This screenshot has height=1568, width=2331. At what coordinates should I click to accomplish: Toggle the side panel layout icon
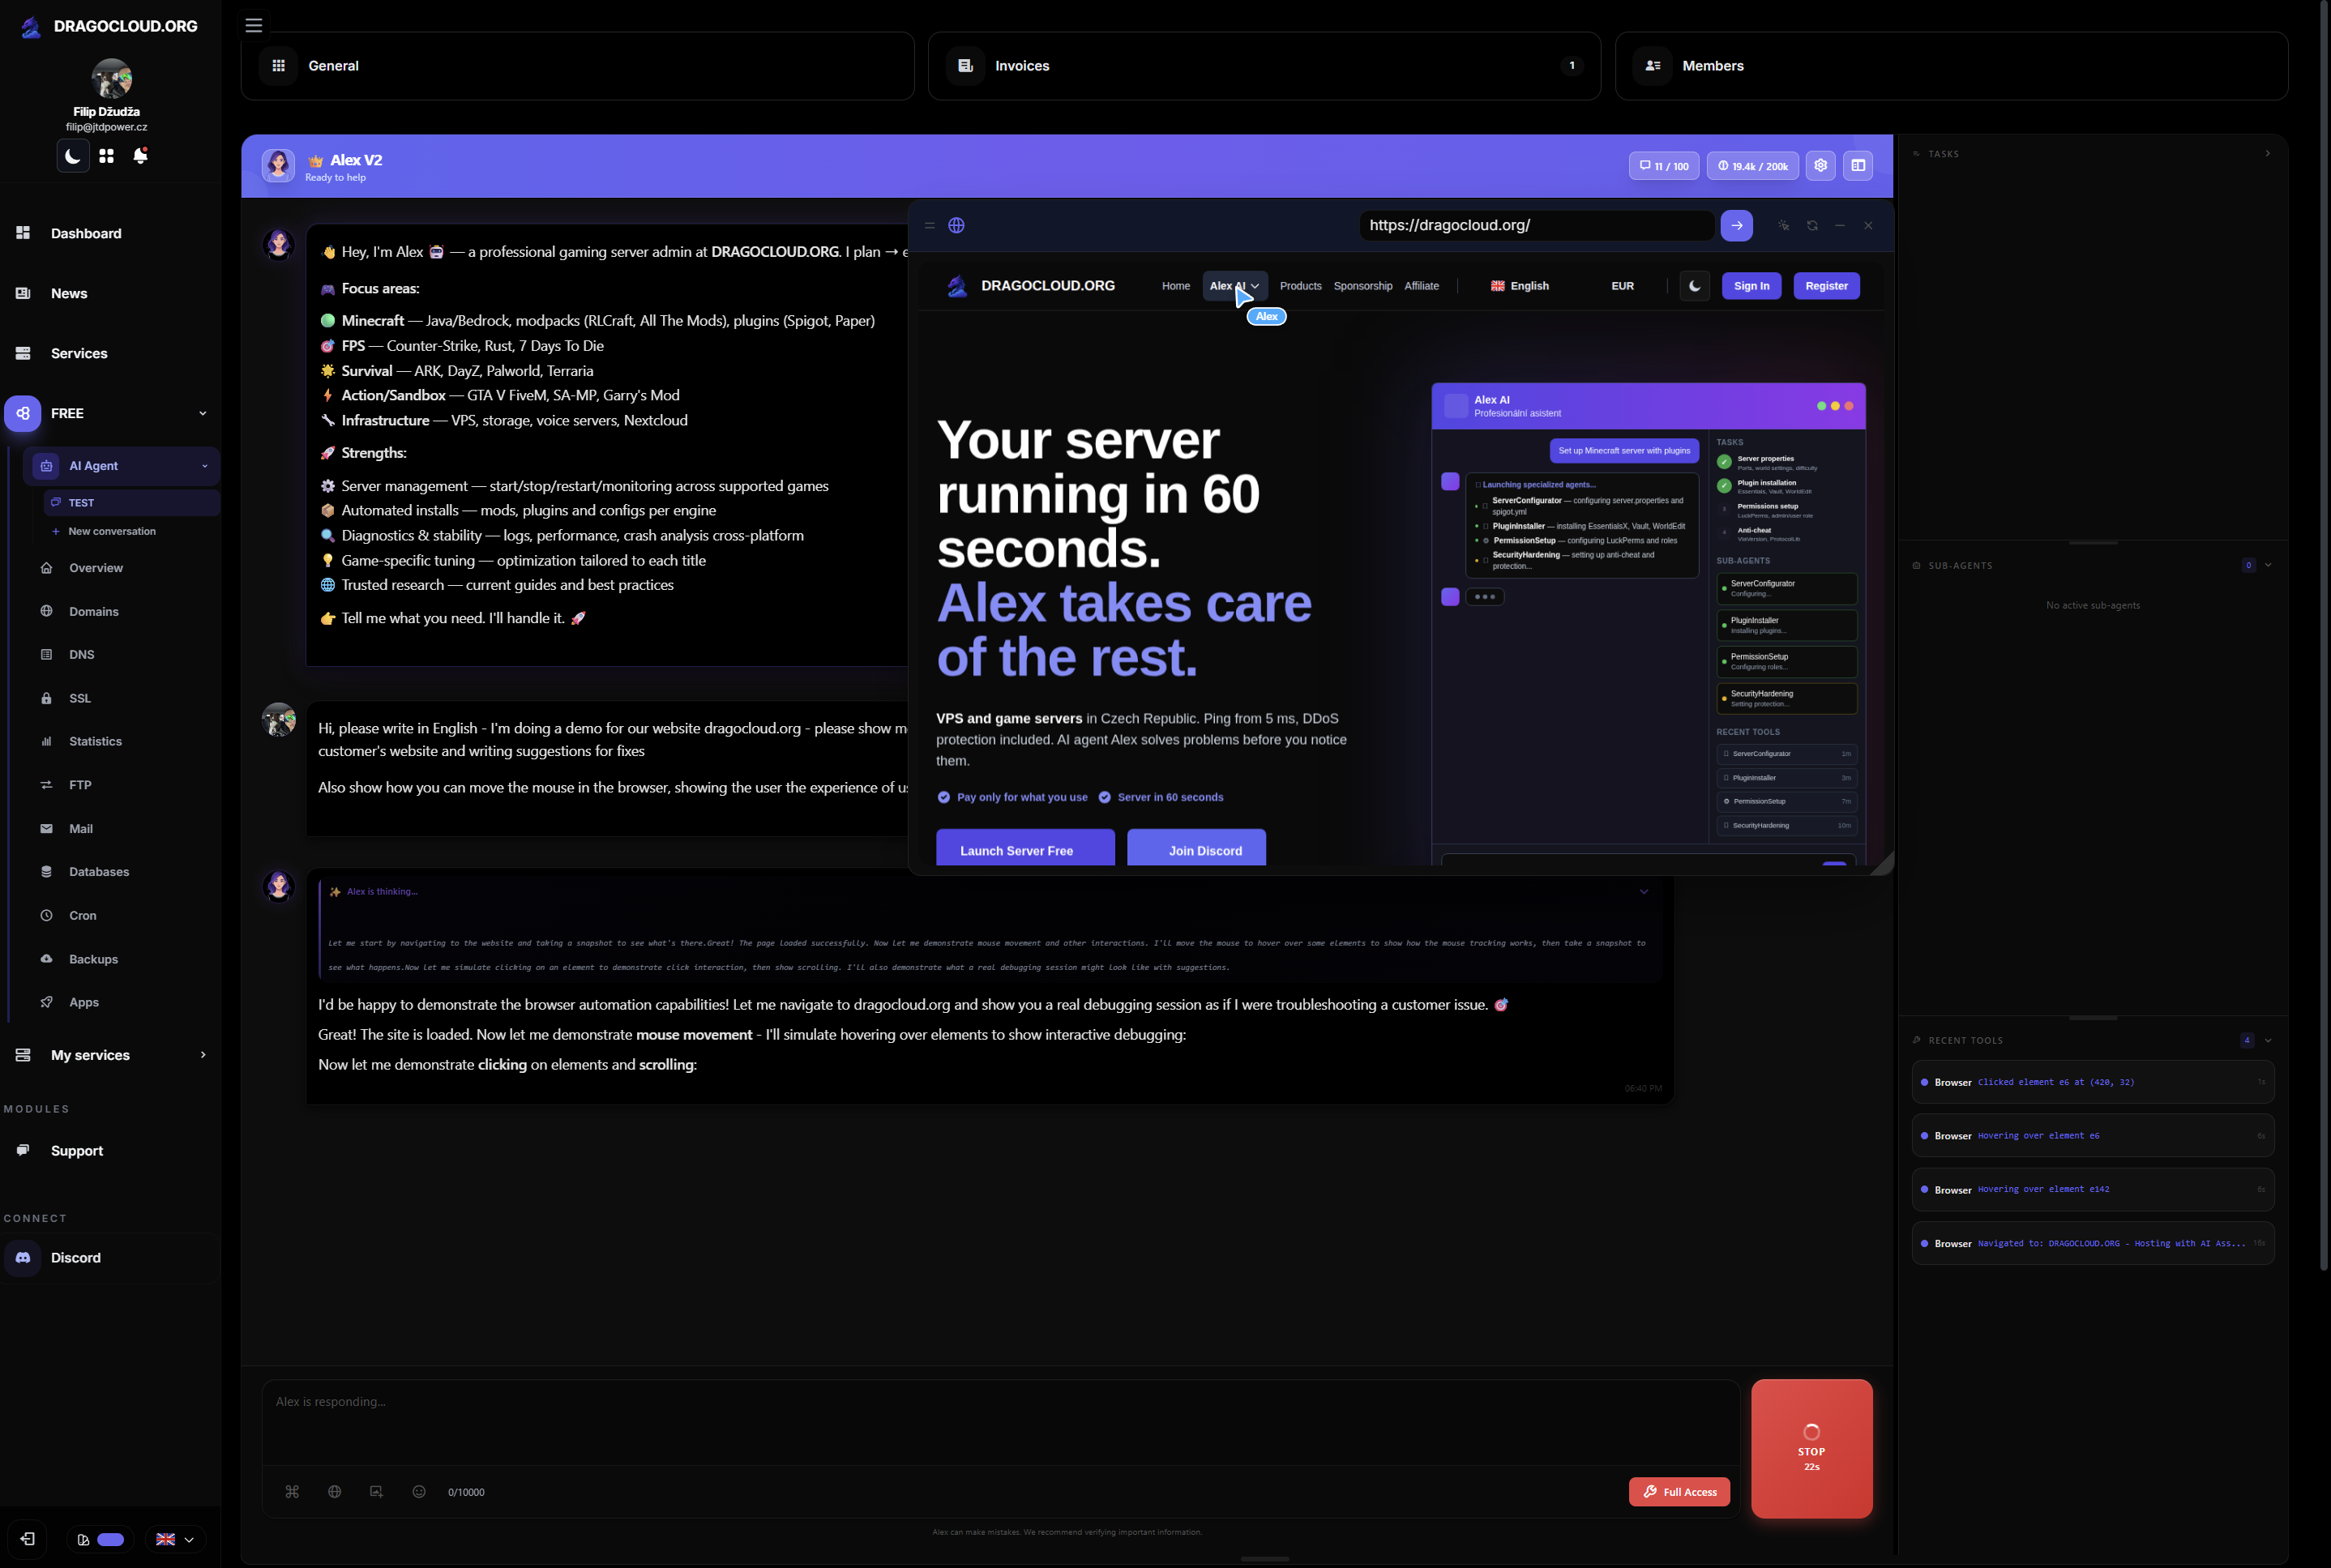pyautogui.click(x=1858, y=166)
